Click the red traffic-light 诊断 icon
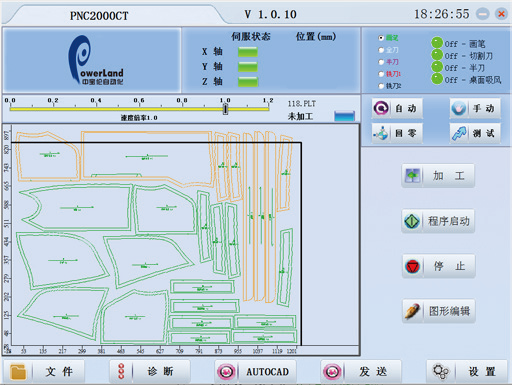Viewport: 512px width, 385px height. click(121, 371)
